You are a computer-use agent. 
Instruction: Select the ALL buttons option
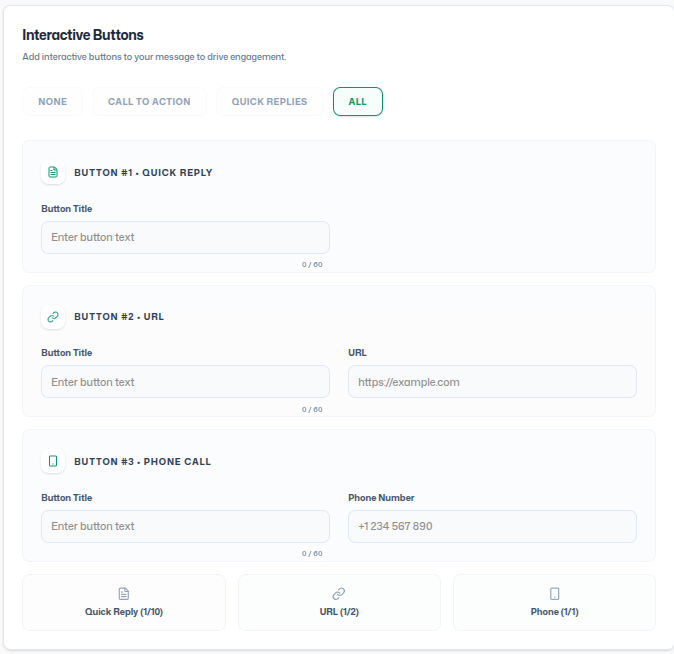(358, 101)
